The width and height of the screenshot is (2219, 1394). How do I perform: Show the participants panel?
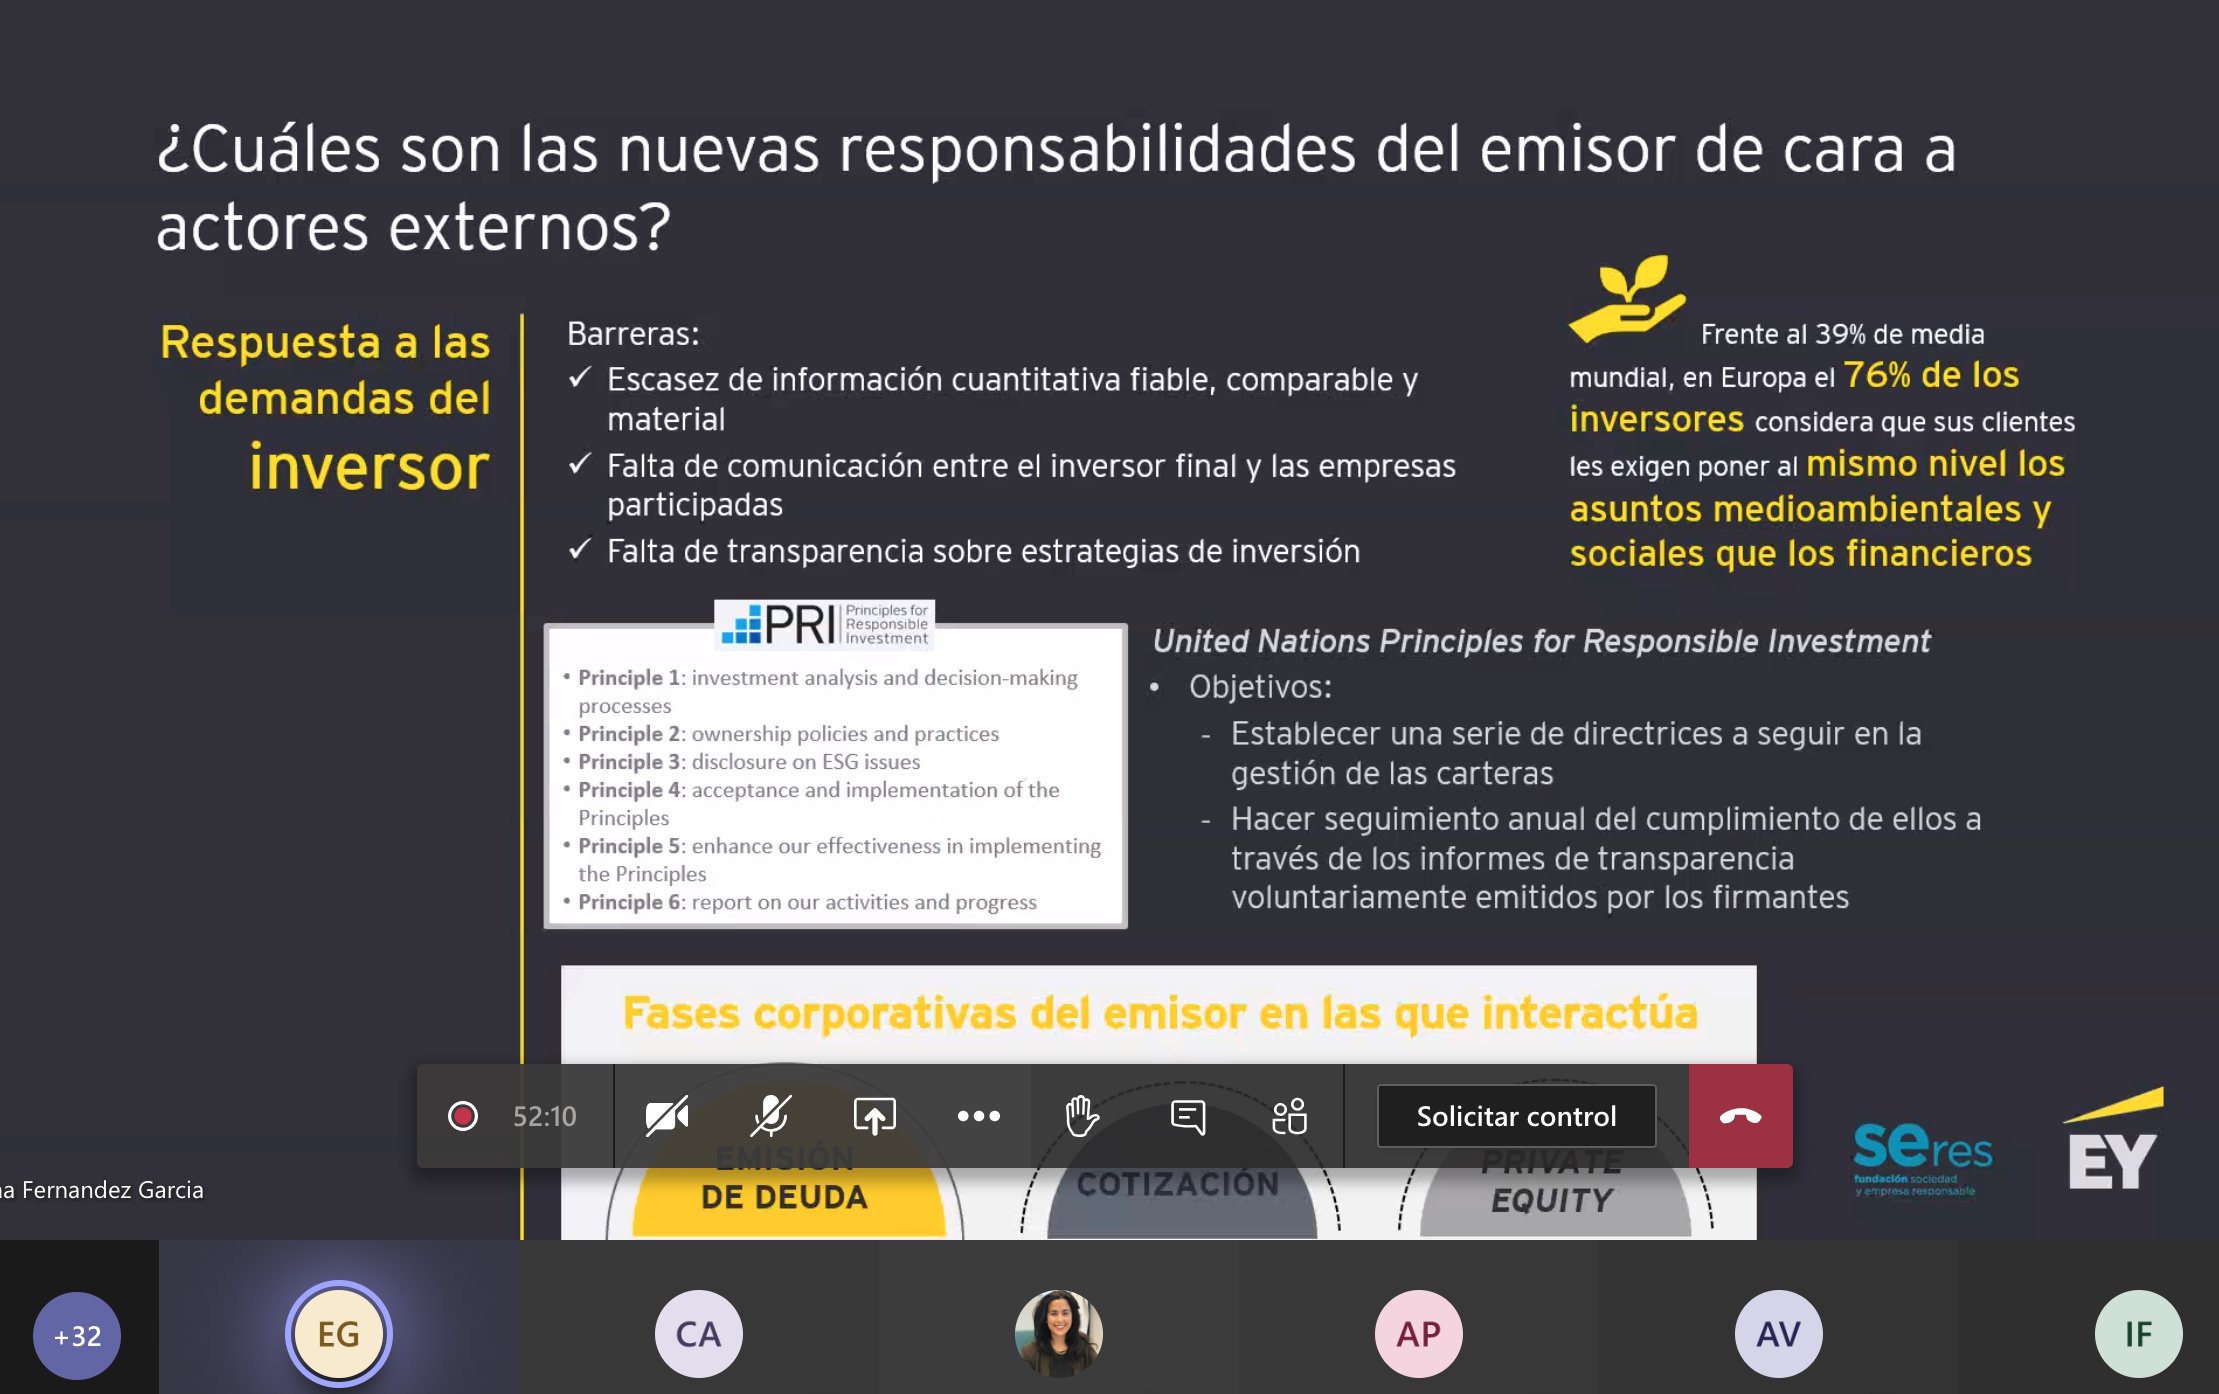tap(1290, 1116)
